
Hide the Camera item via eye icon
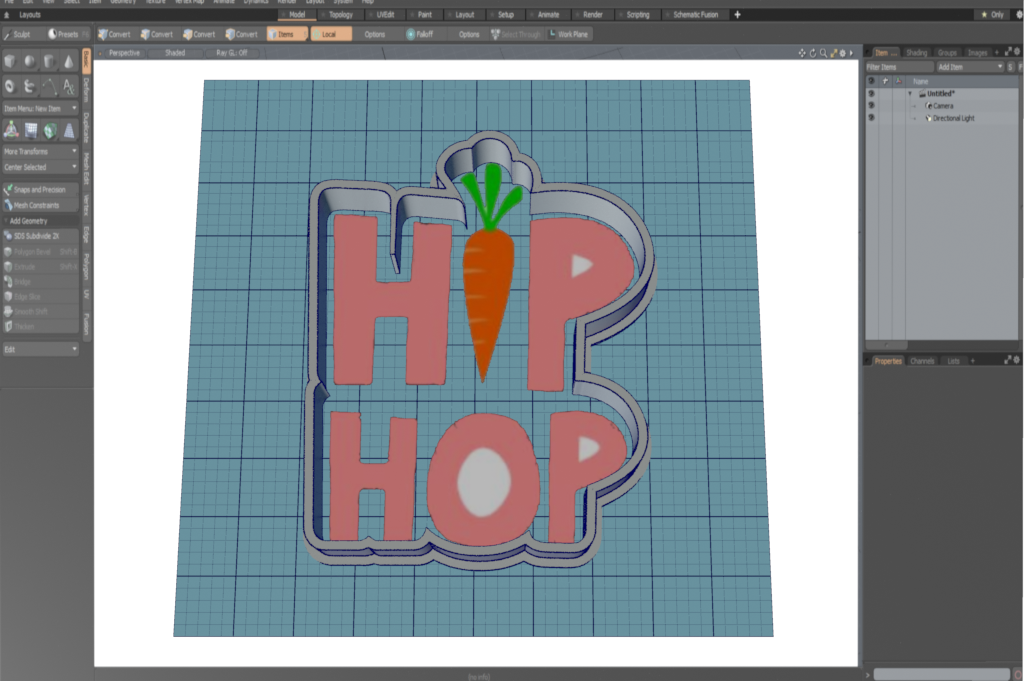pyautogui.click(x=871, y=105)
